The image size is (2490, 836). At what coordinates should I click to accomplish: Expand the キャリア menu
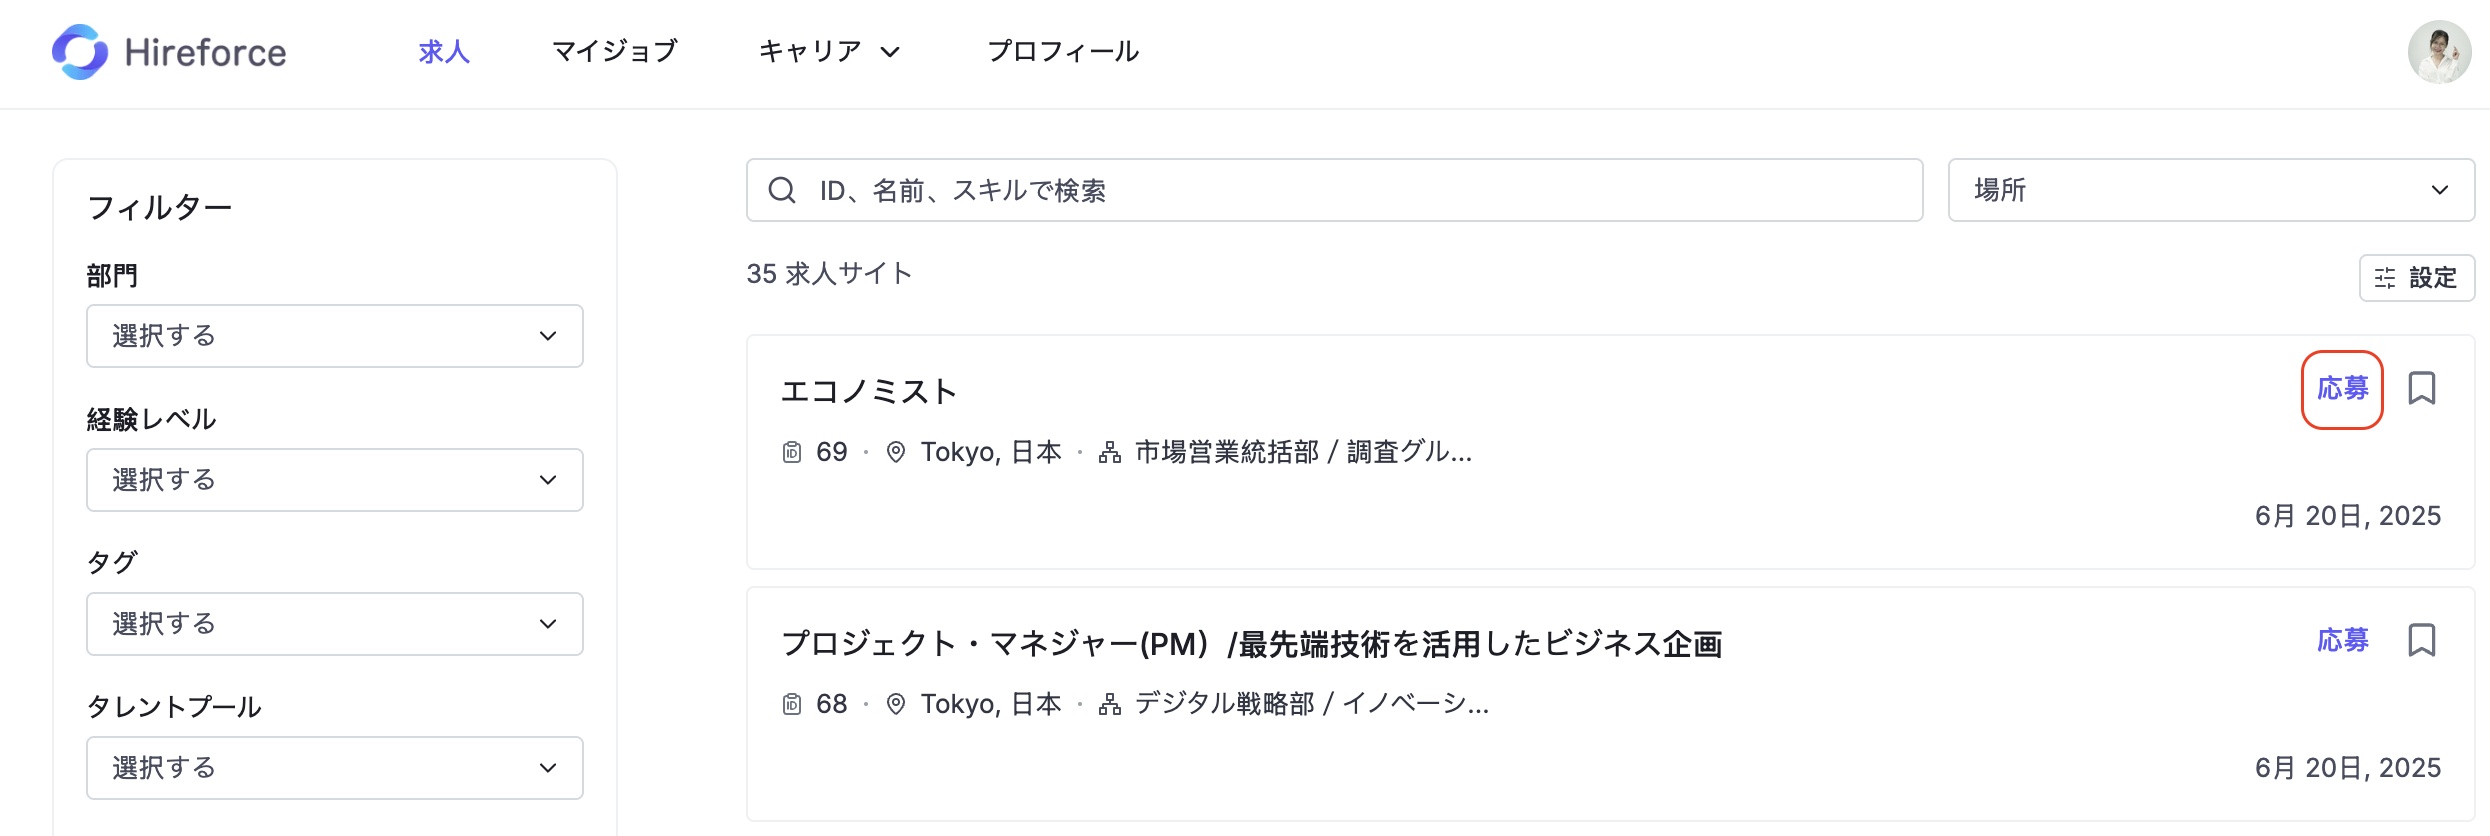point(830,51)
